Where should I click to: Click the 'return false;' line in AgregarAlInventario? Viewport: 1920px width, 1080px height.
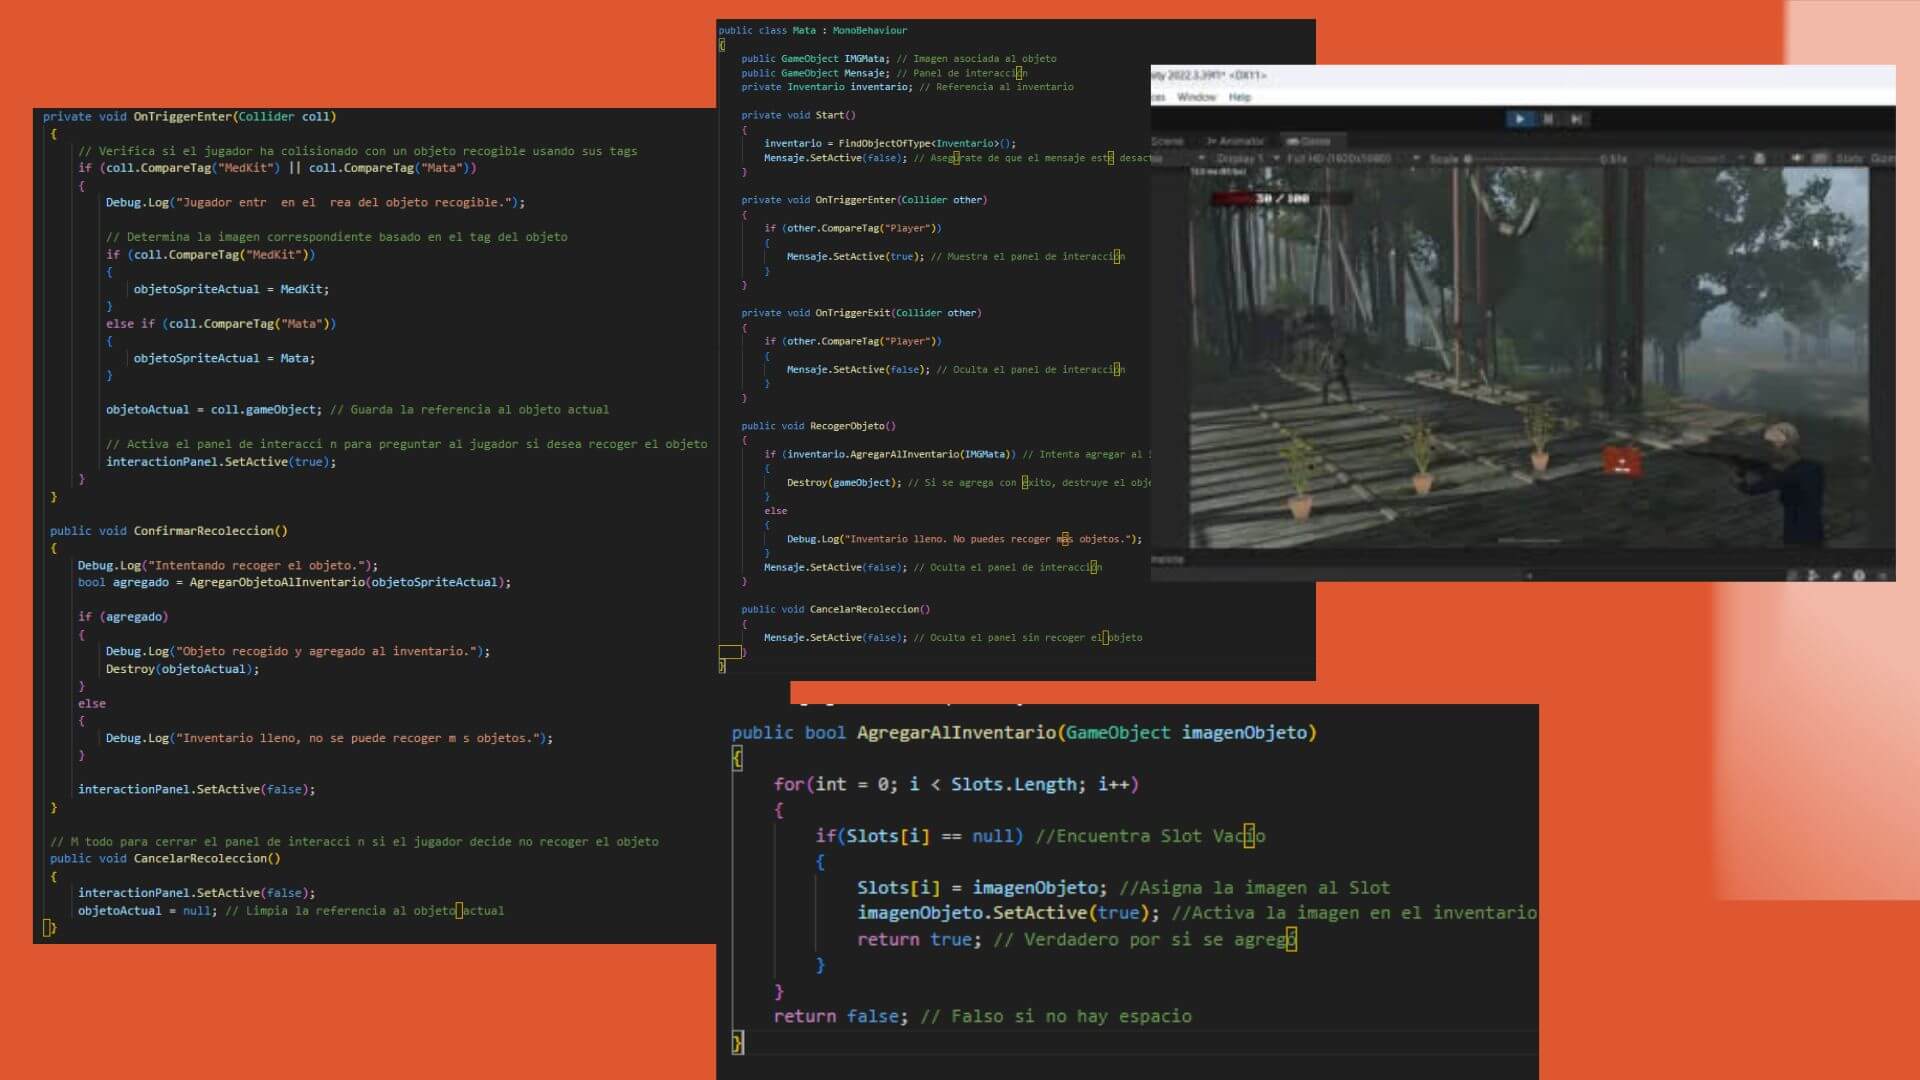pos(840,1016)
